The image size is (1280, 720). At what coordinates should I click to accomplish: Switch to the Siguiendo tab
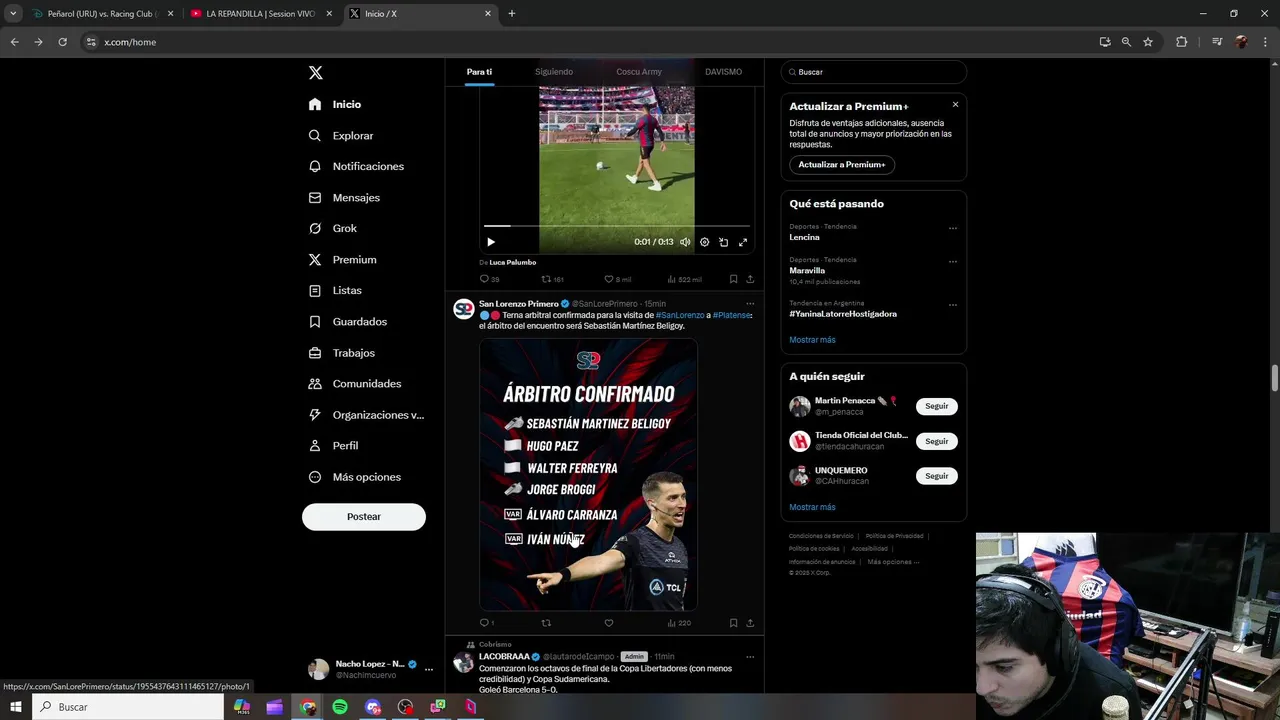(x=554, y=72)
